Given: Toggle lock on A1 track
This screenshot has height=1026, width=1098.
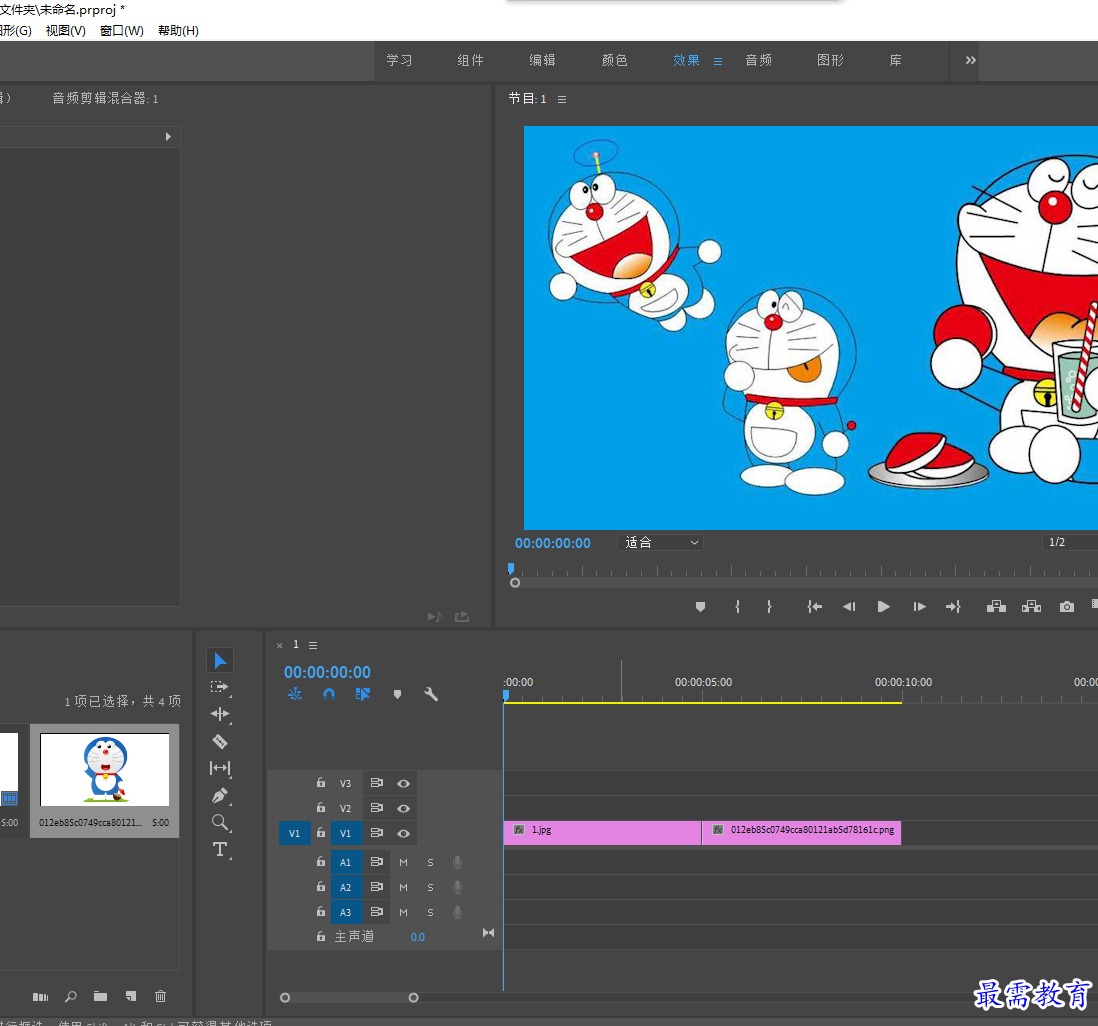Looking at the screenshot, I should (x=321, y=862).
